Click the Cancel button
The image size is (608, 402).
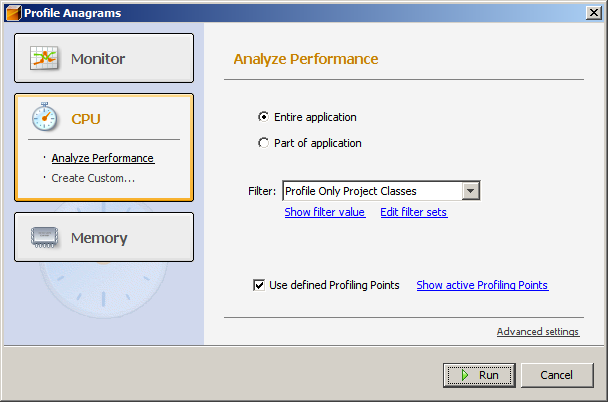[557, 375]
